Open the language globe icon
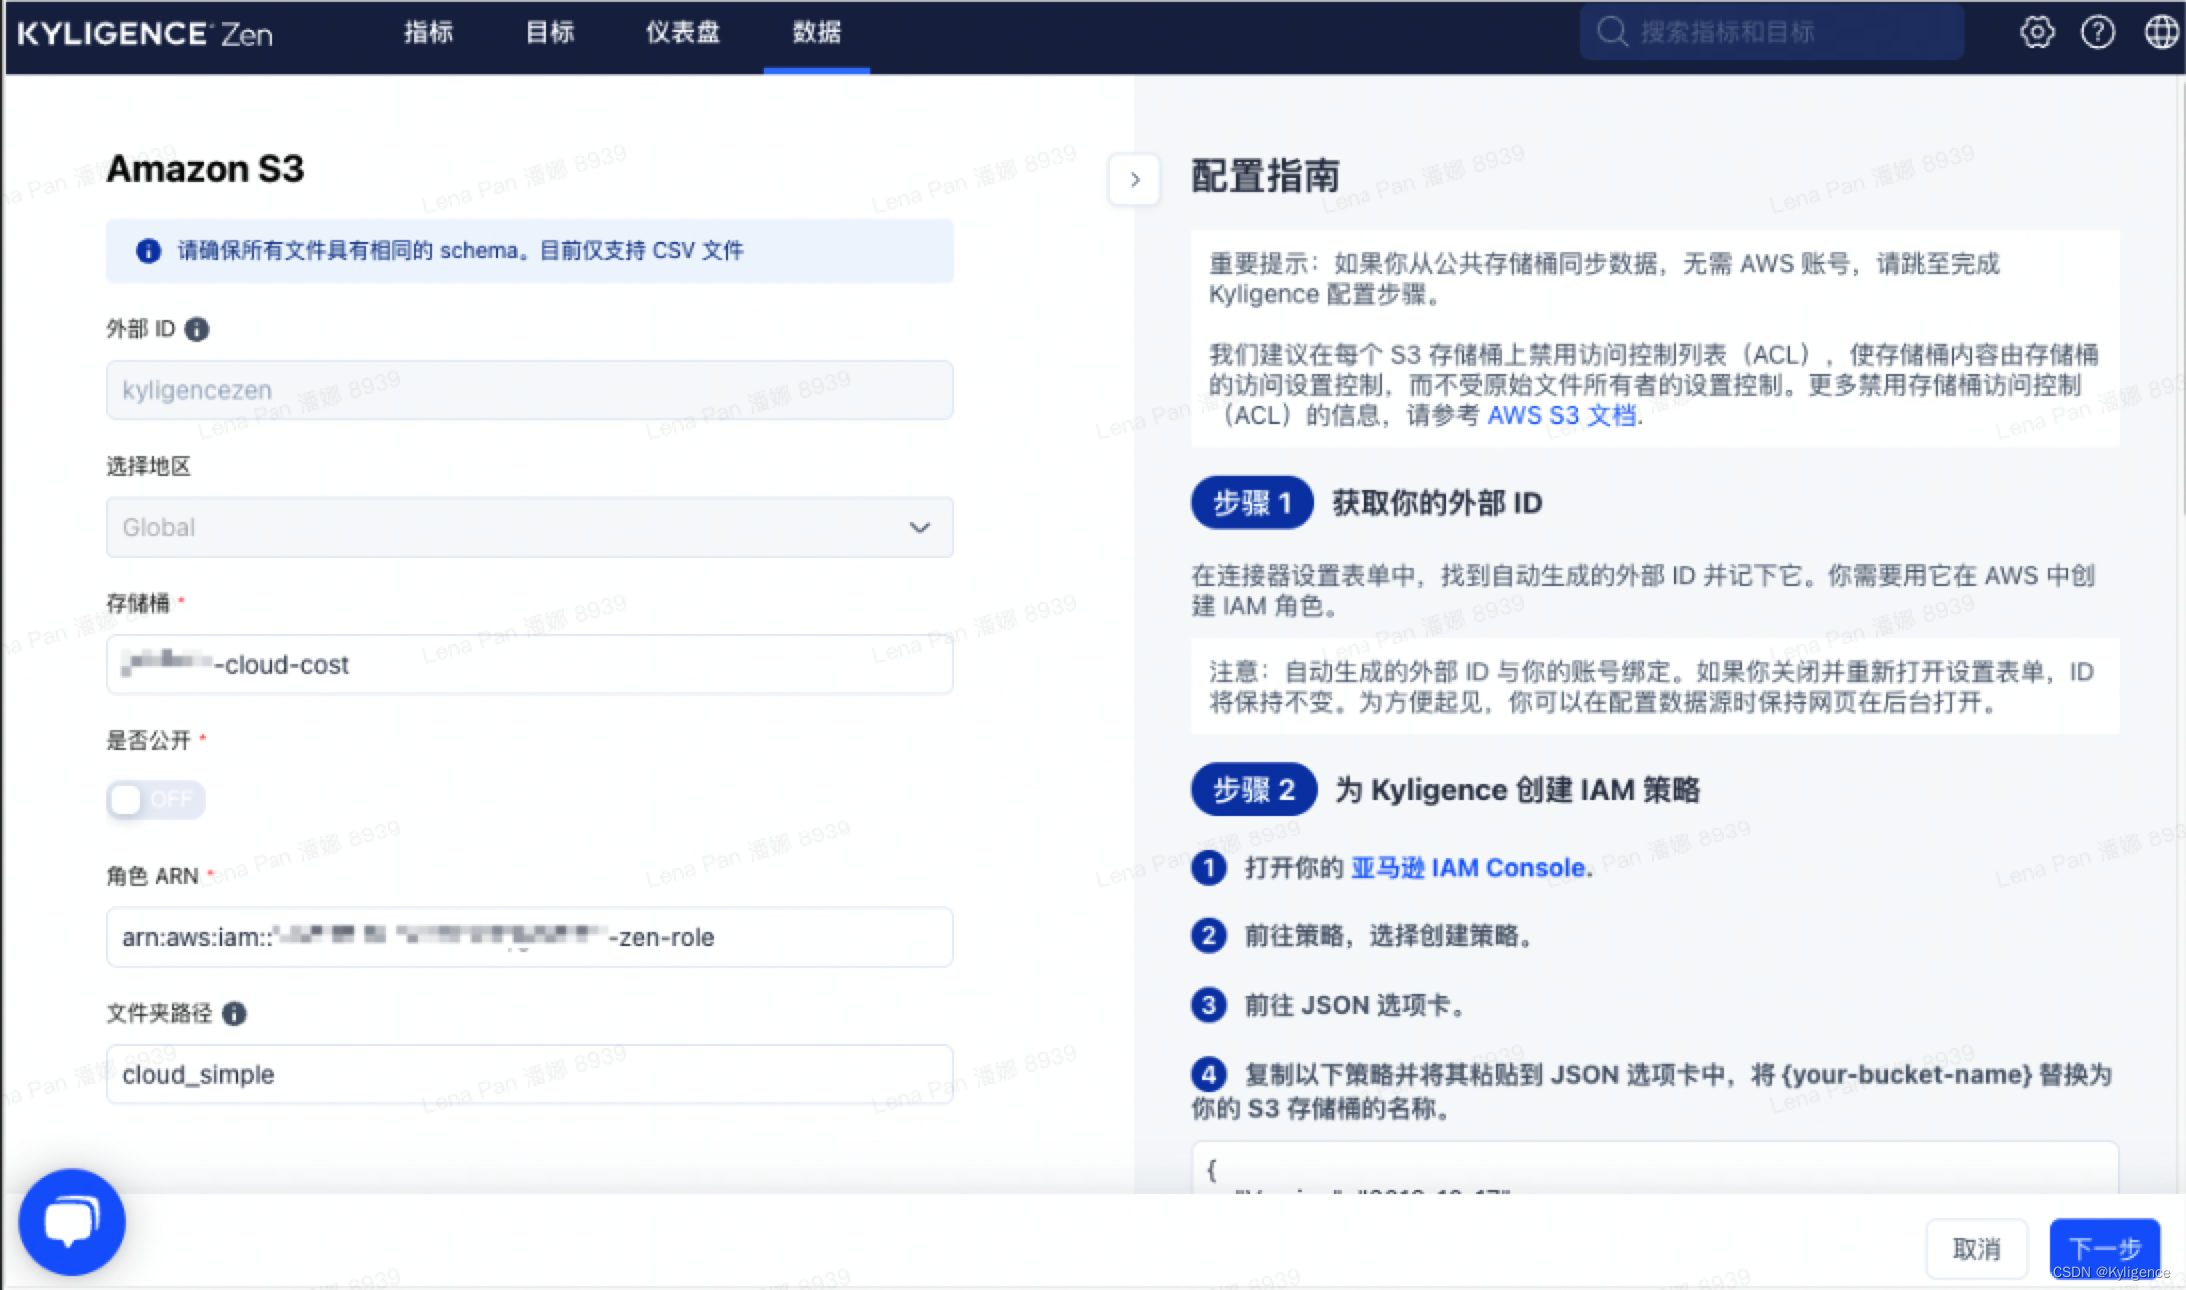The image size is (2186, 1290). point(2161,32)
